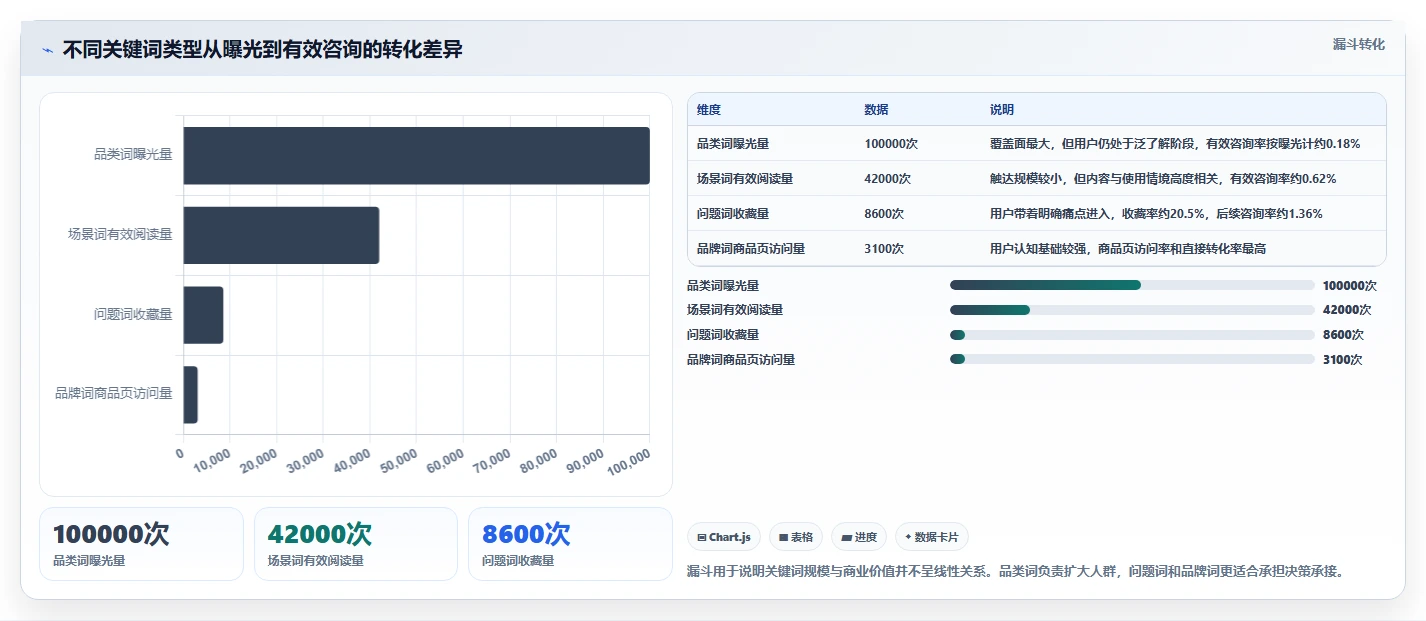Click chart y-axis label 品类词曝光量

coord(133,154)
